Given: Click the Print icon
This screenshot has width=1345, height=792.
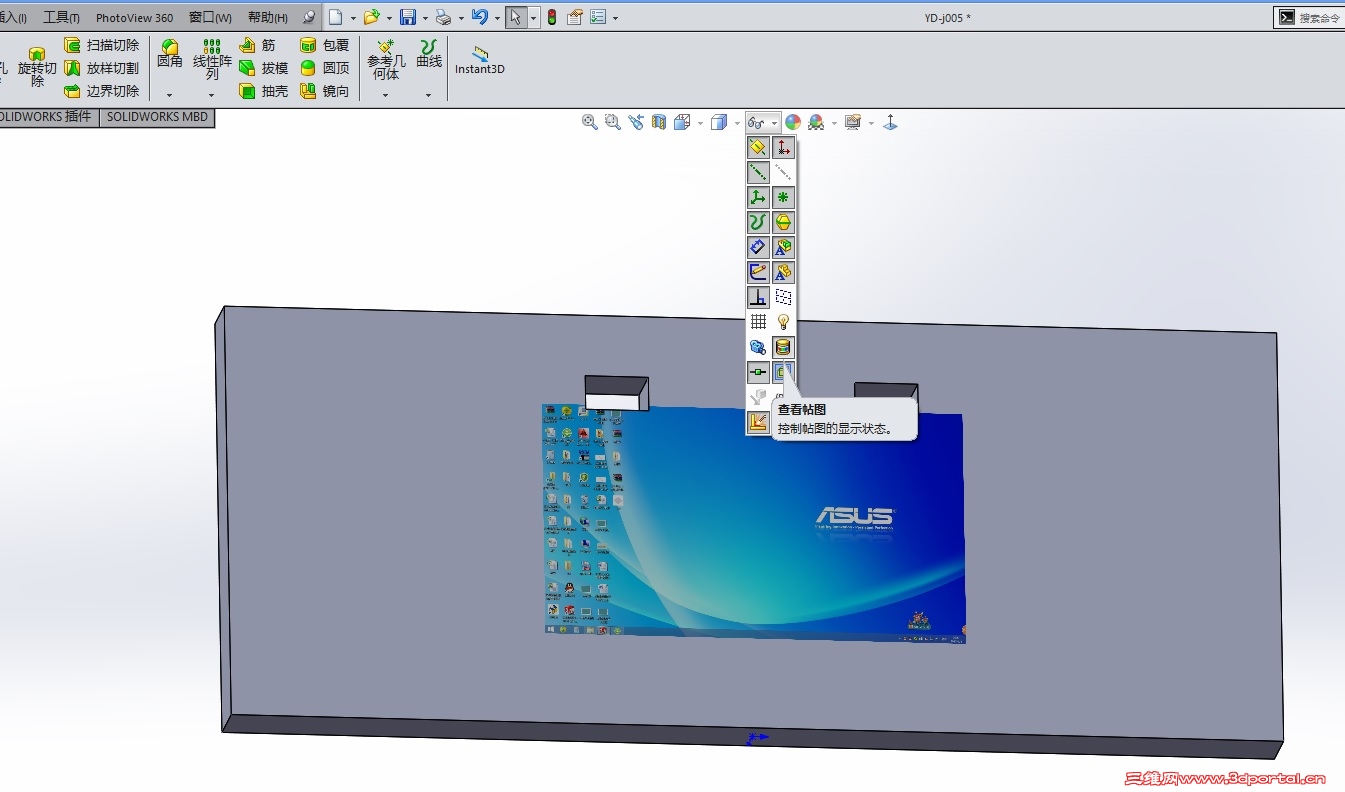Looking at the screenshot, I should click(443, 17).
